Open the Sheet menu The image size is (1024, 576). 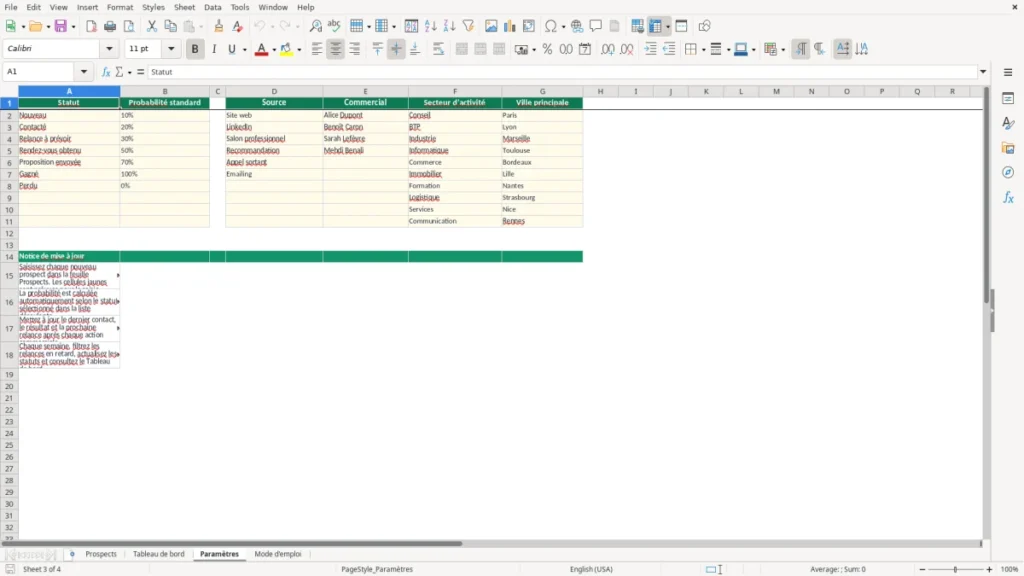tap(184, 7)
